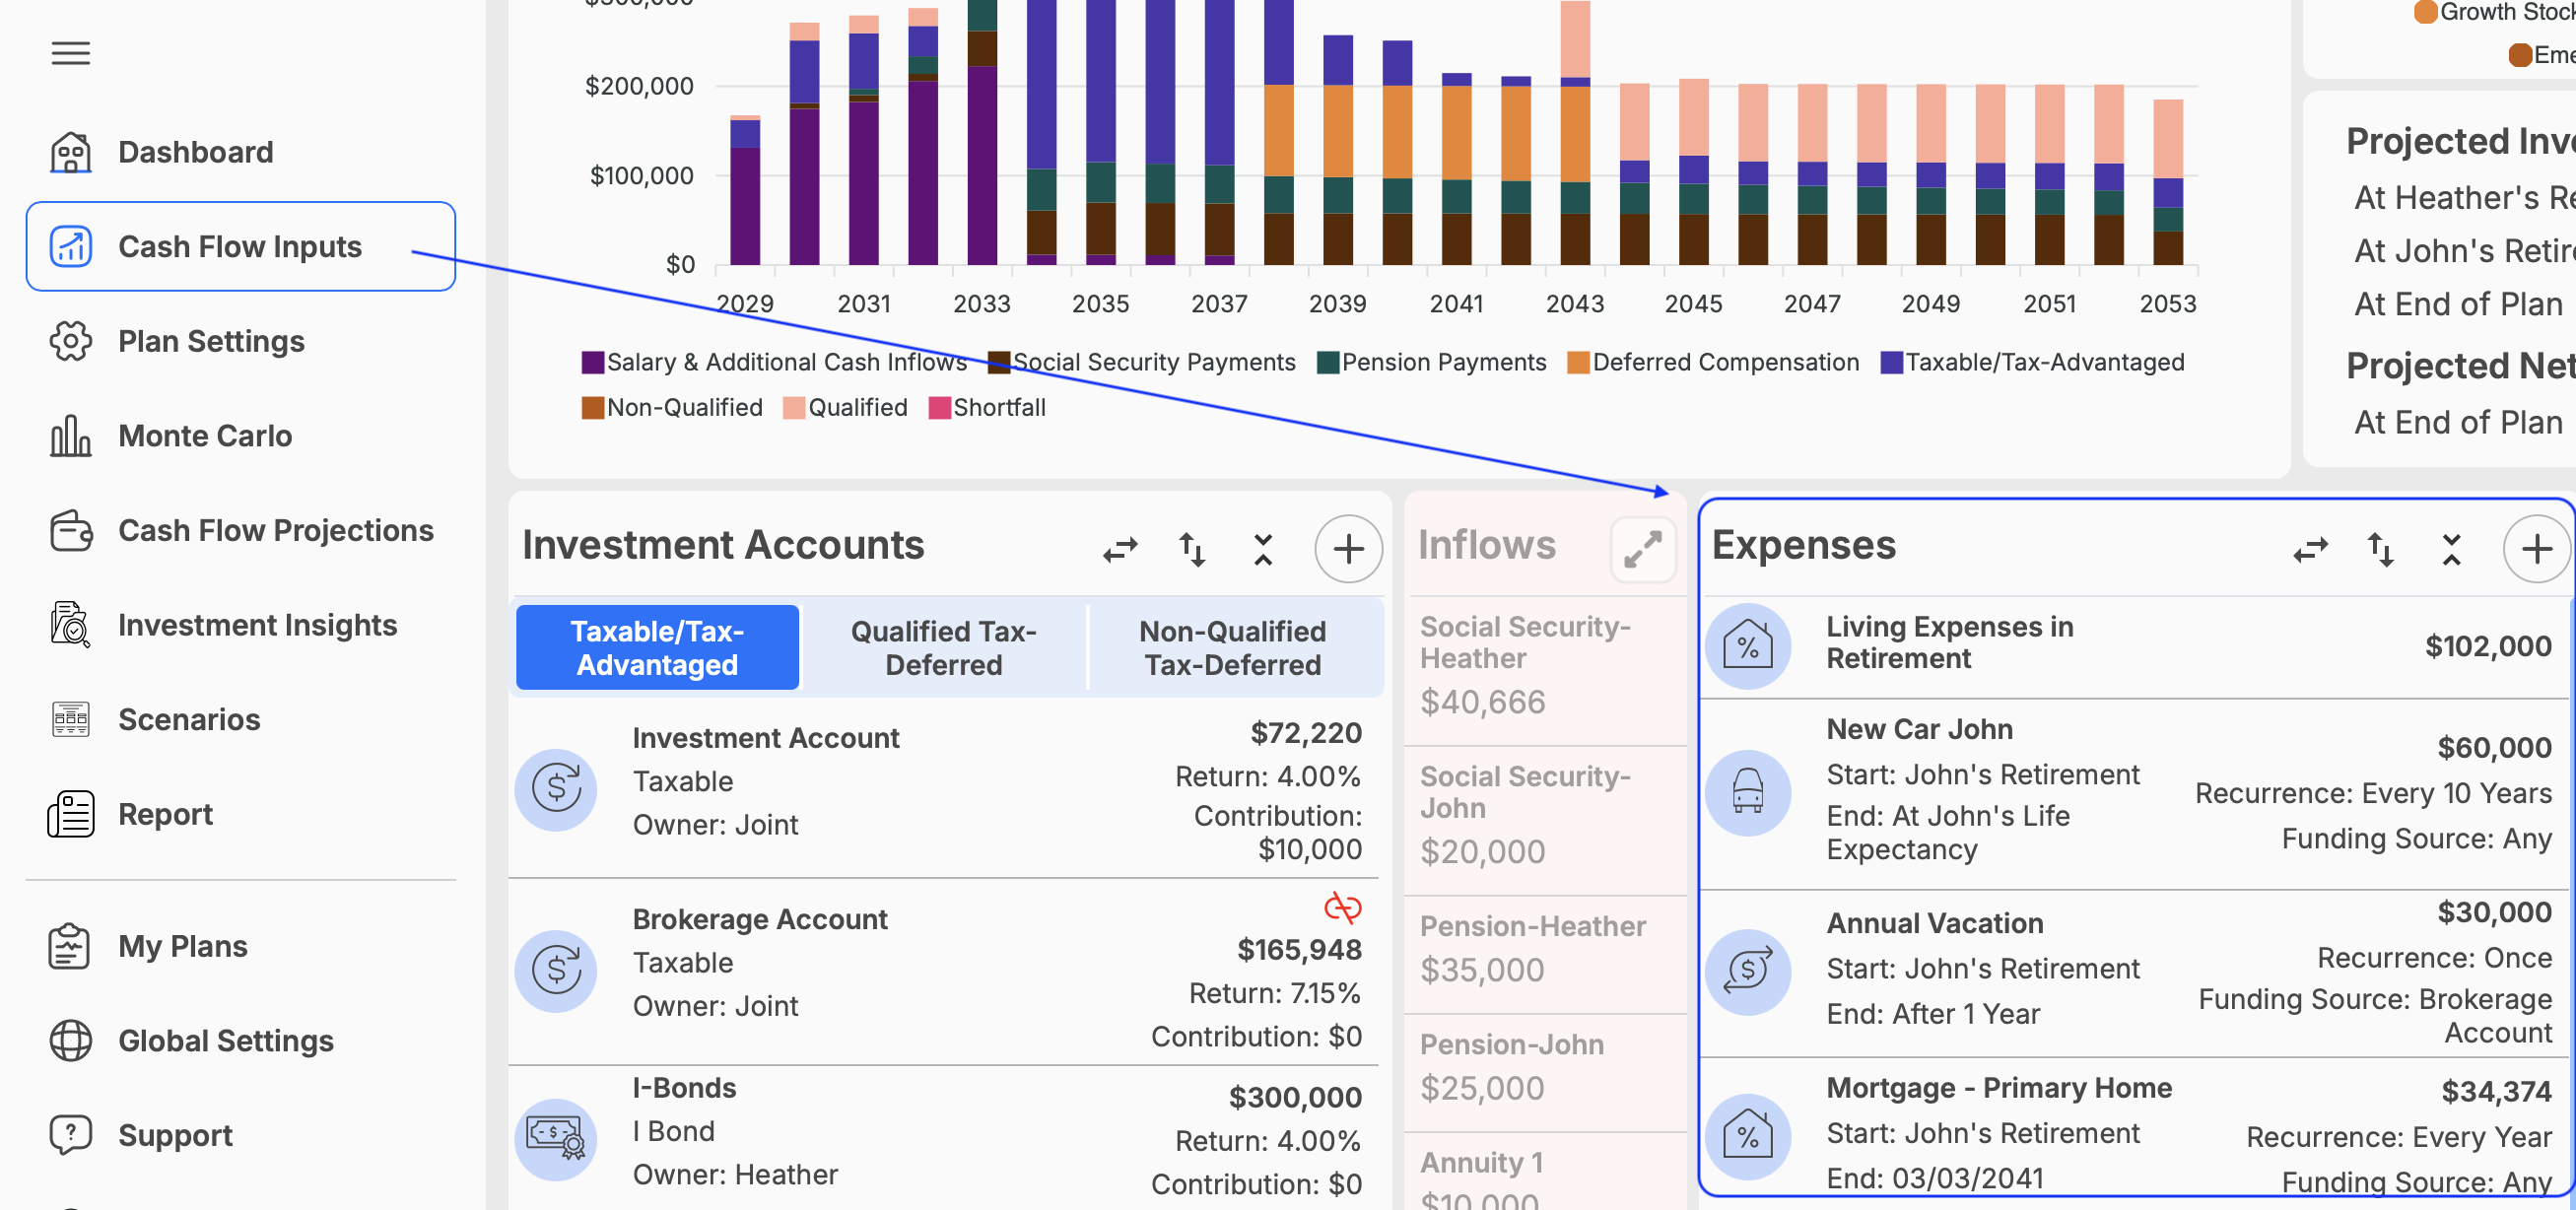Click the broken link icon on Brokerage Account

click(x=1342, y=907)
